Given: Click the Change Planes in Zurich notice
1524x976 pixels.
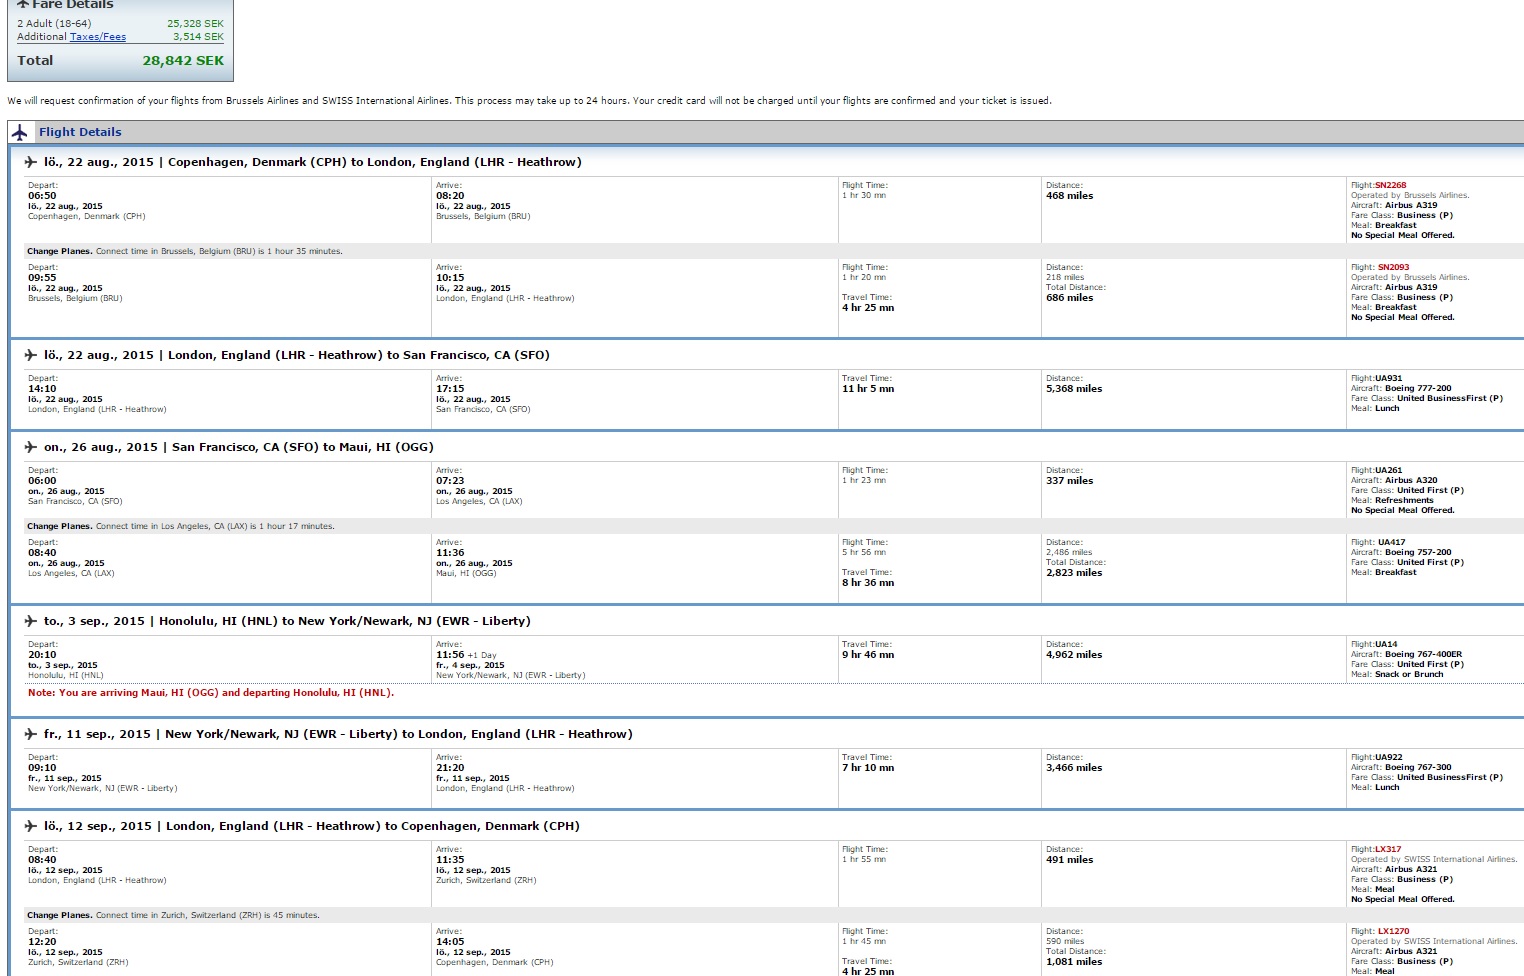Looking at the screenshot, I should click(x=173, y=915).
